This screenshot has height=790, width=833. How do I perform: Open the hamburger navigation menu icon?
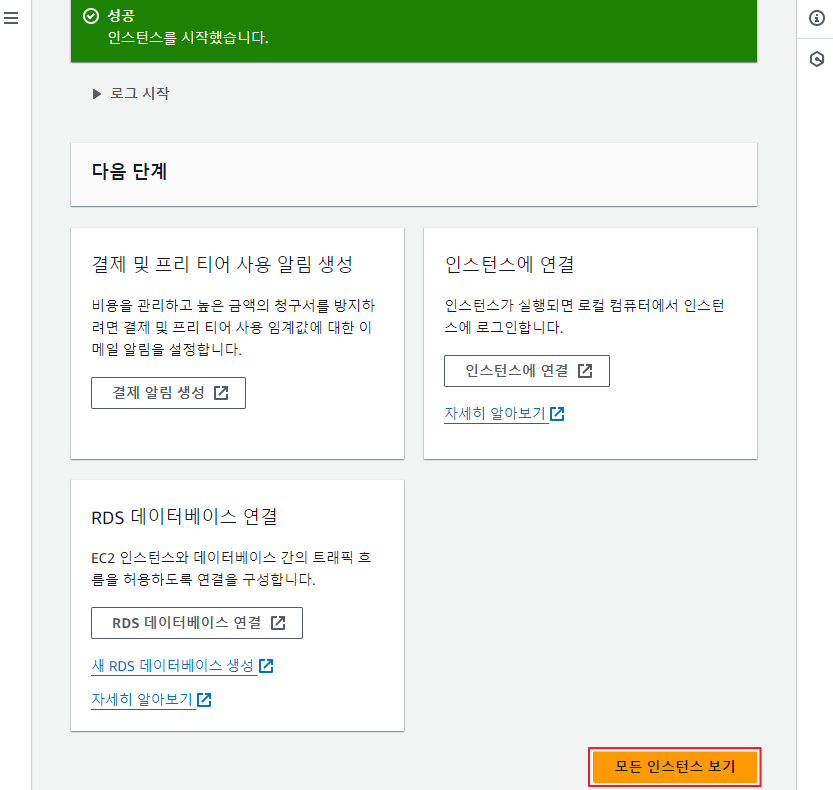point(11,18)
